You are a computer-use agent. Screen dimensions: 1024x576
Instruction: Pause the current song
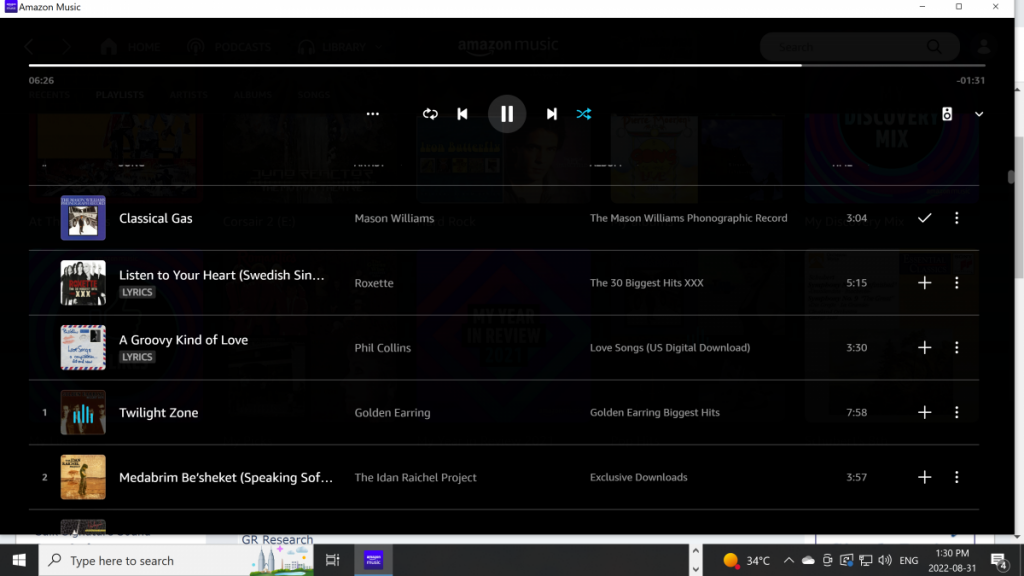507,114
